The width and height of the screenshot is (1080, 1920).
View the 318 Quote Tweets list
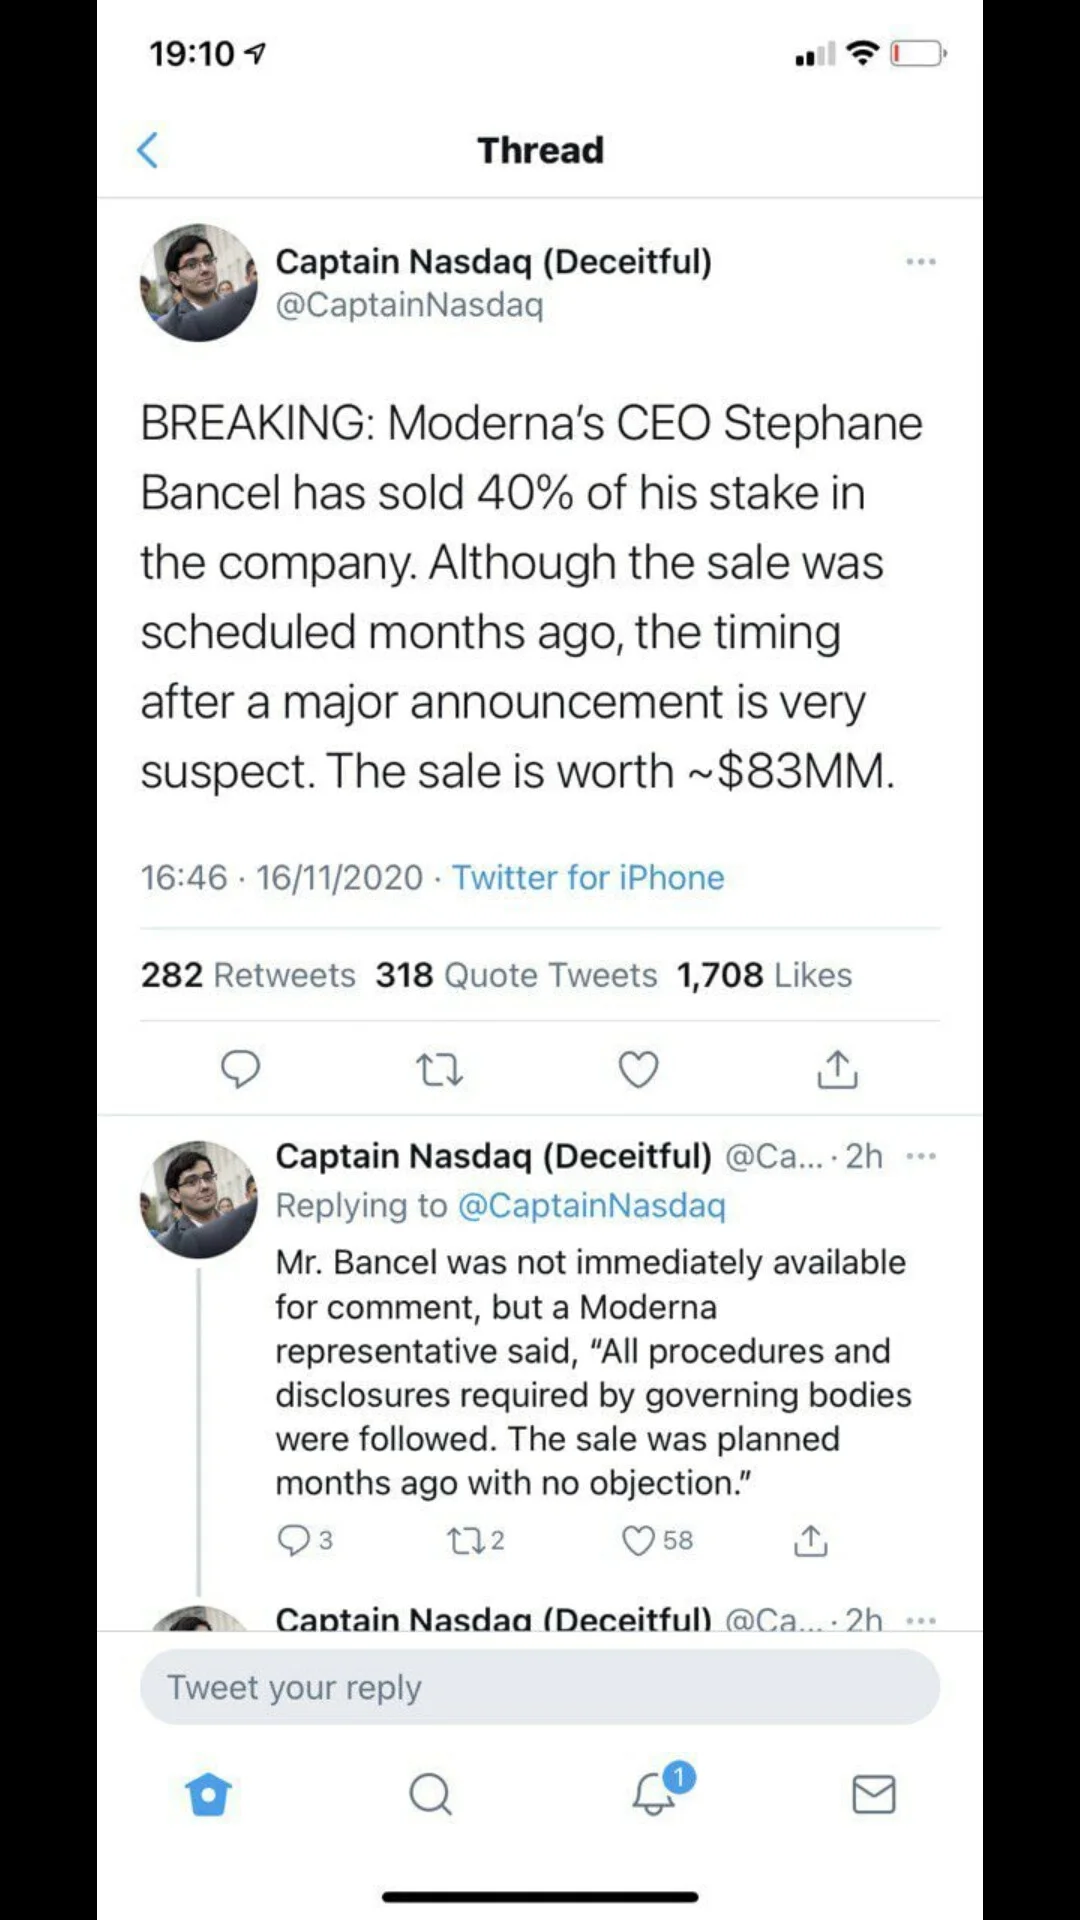pos(516,974)
